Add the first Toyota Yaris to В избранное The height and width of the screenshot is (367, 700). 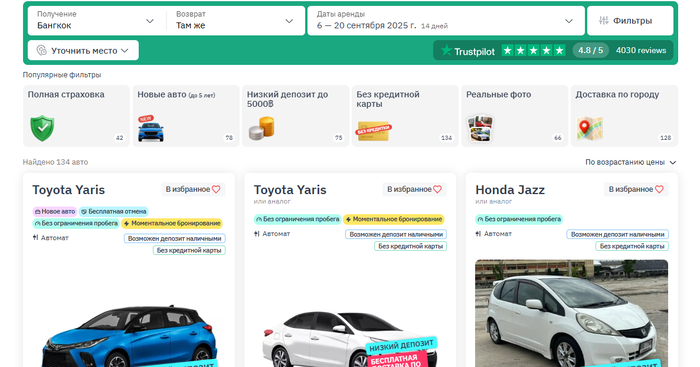click(193, 189)
